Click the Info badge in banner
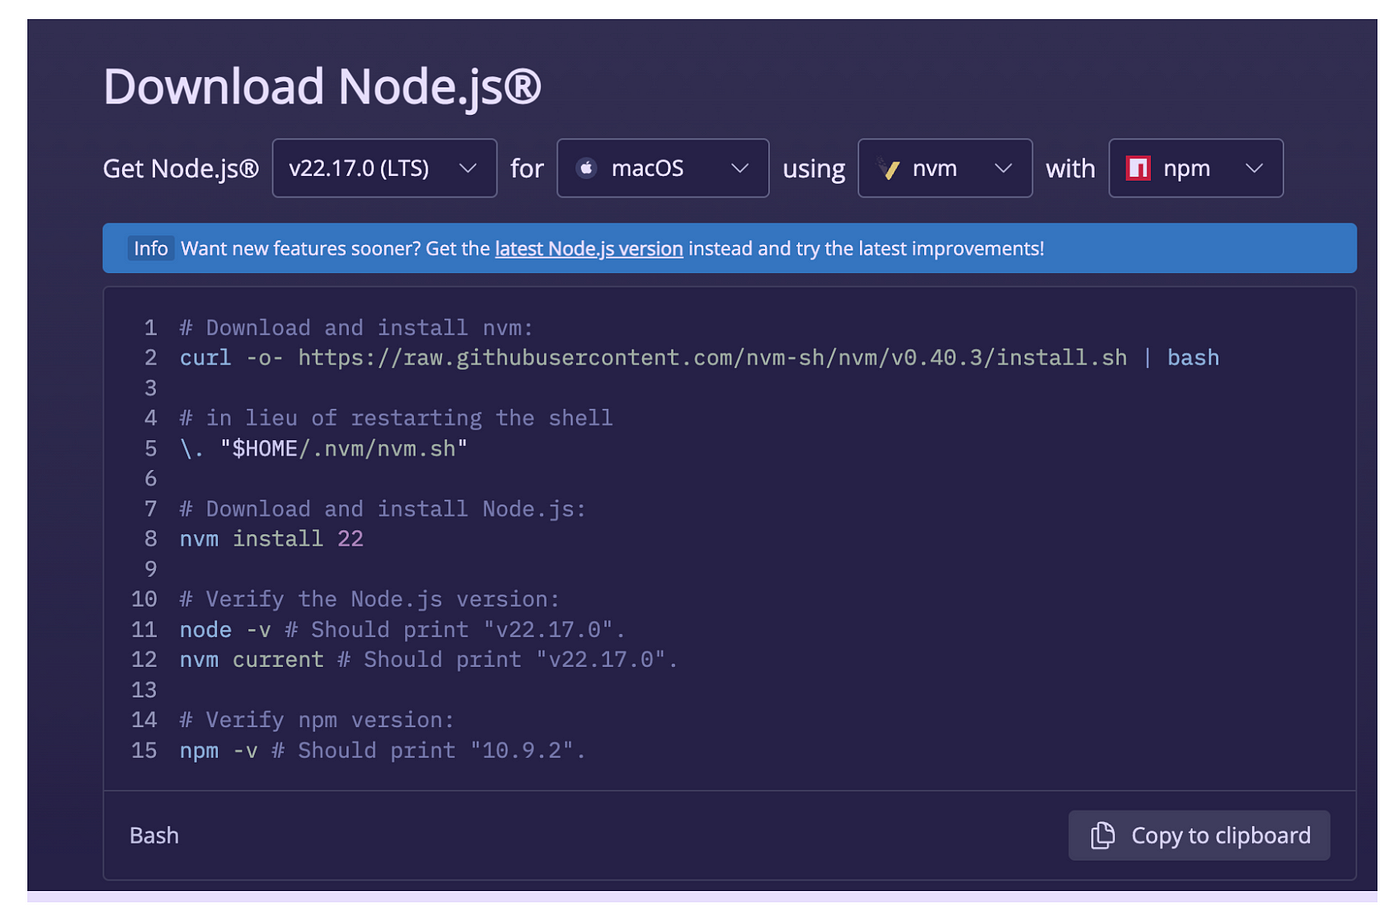Screen dimensions: 1400x911 151,248
